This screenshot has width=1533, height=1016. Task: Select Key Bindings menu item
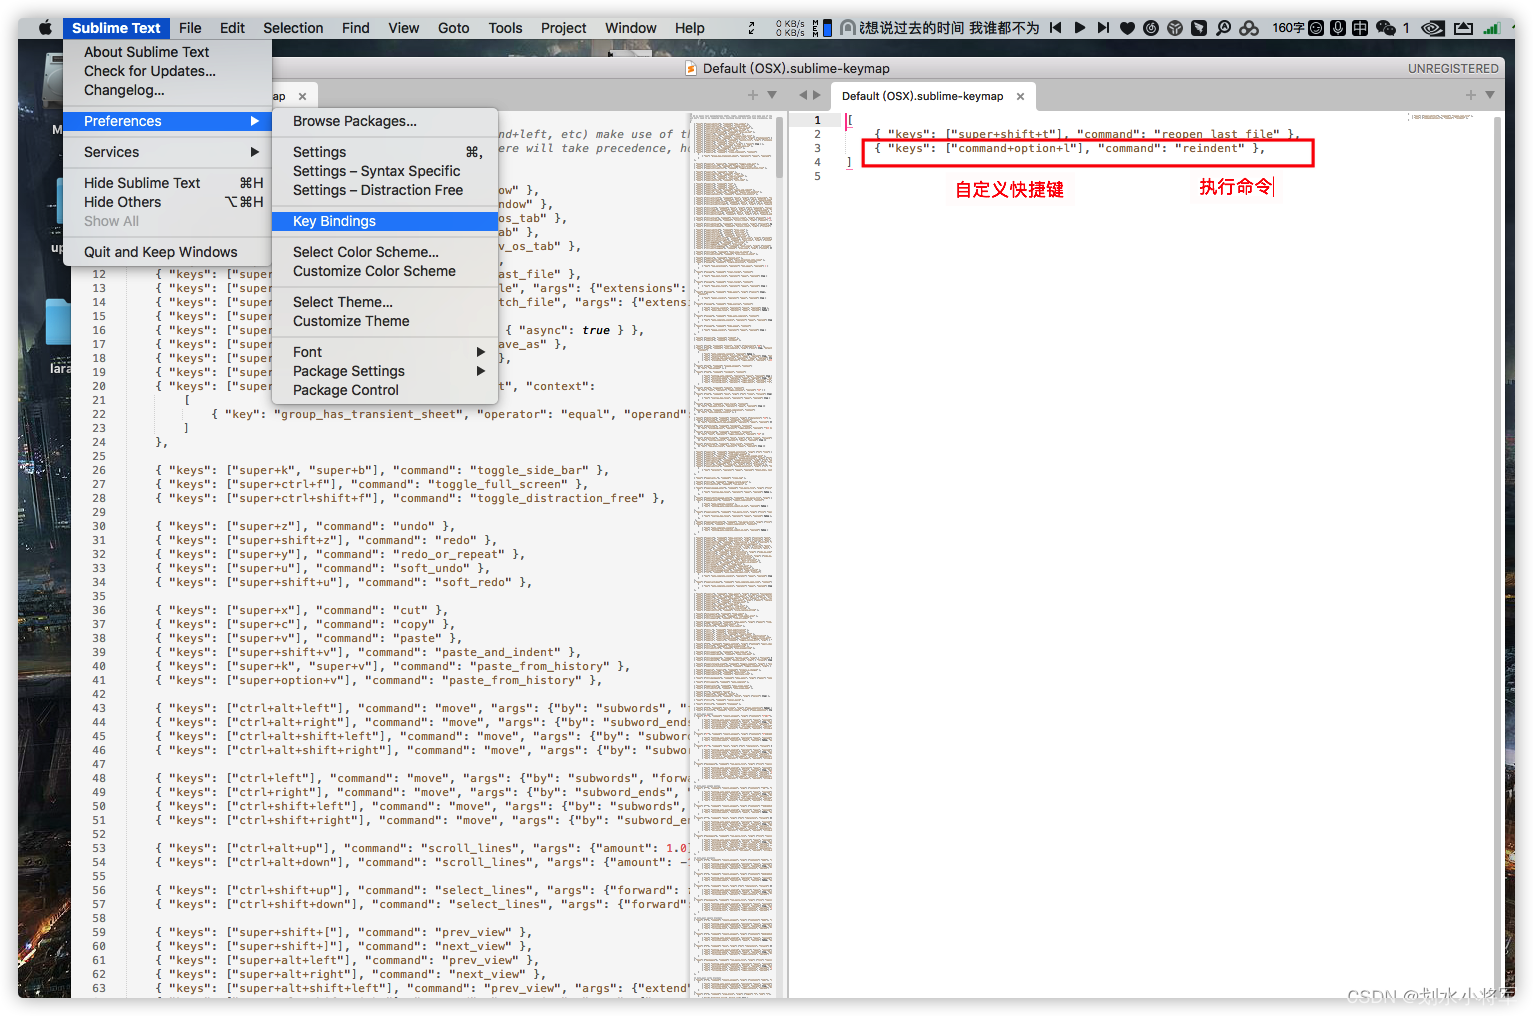385,221
